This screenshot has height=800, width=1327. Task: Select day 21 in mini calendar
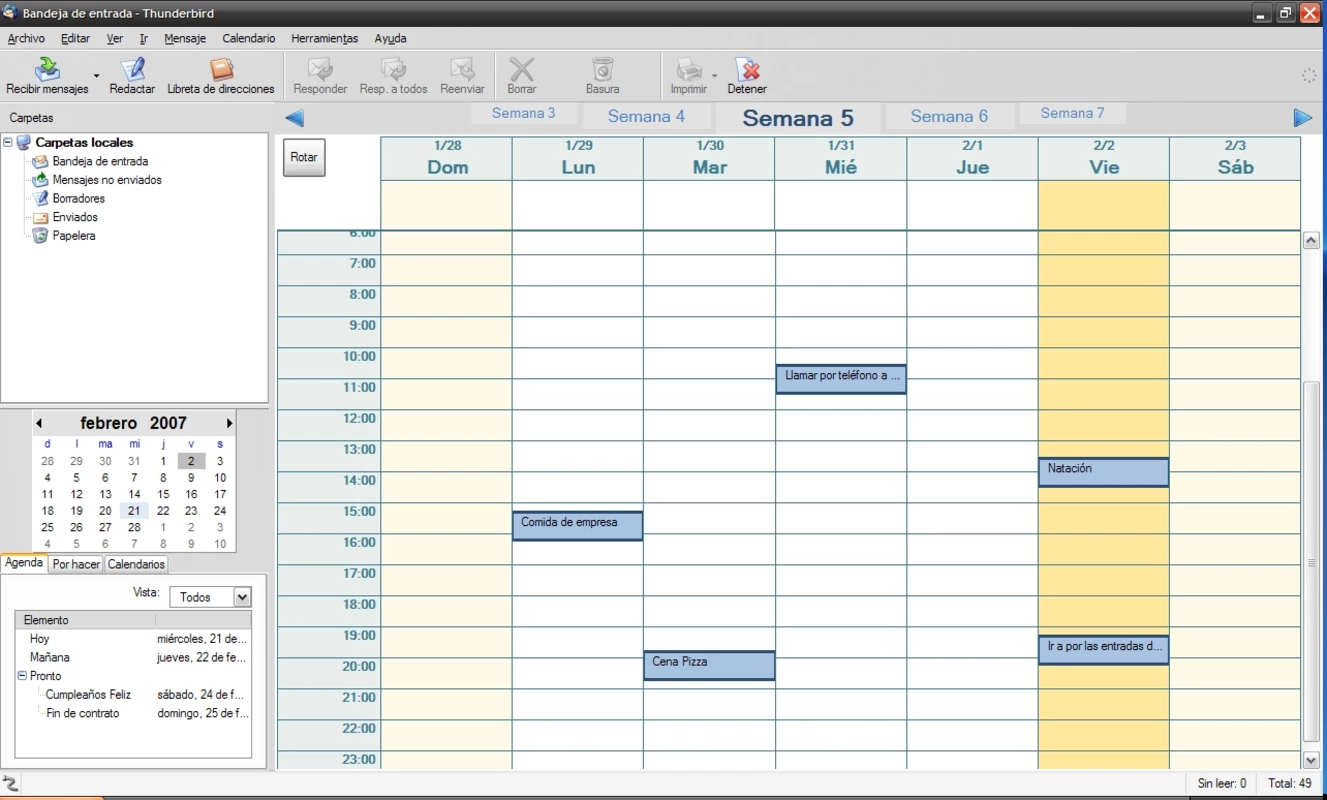(x=134, y=510)
